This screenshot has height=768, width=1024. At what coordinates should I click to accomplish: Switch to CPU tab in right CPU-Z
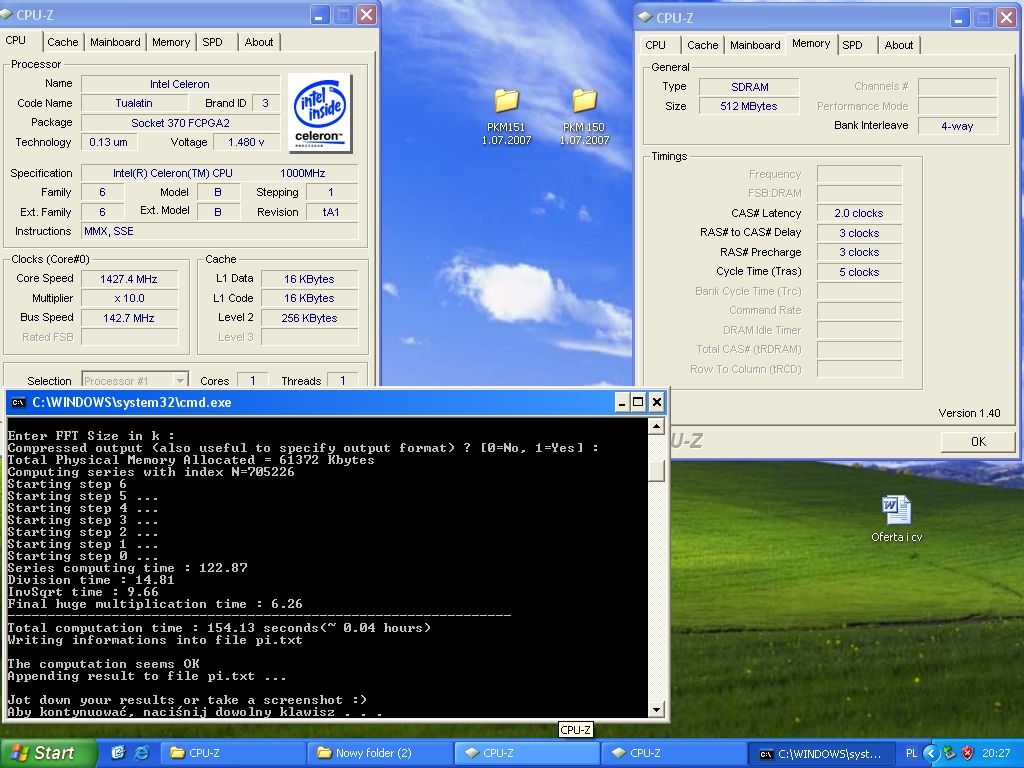(x=655, y=45)
